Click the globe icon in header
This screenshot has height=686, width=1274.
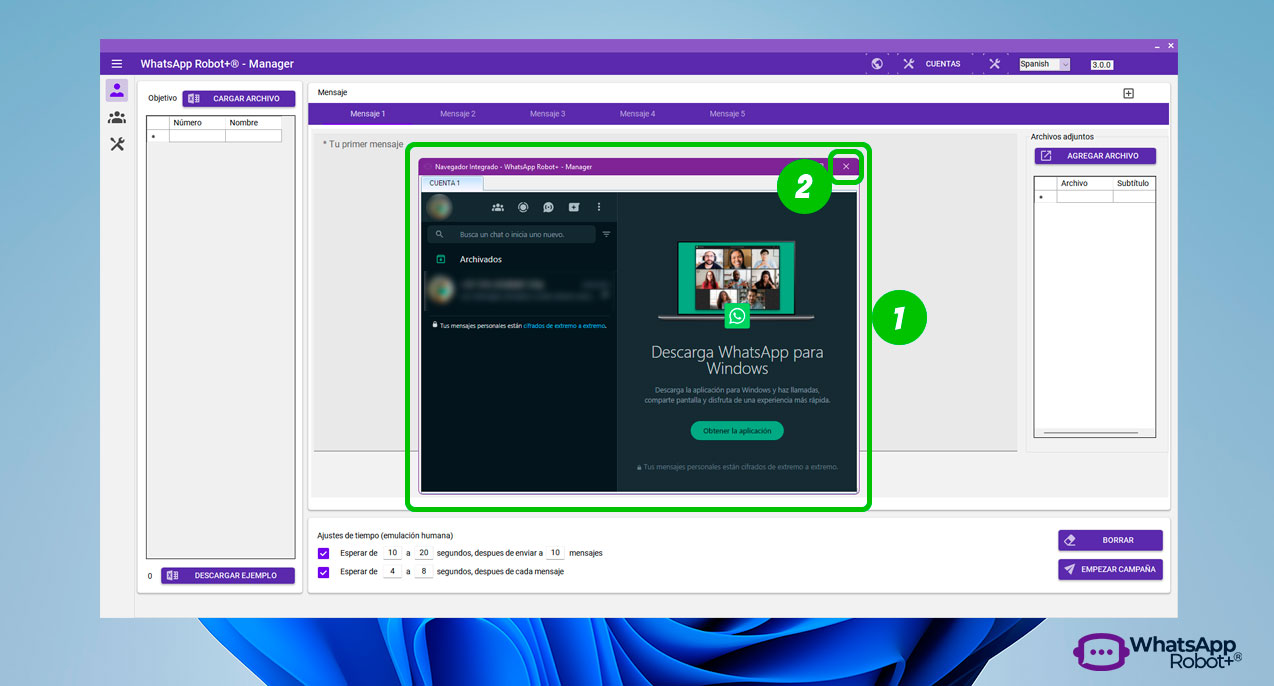pos(877,64)
